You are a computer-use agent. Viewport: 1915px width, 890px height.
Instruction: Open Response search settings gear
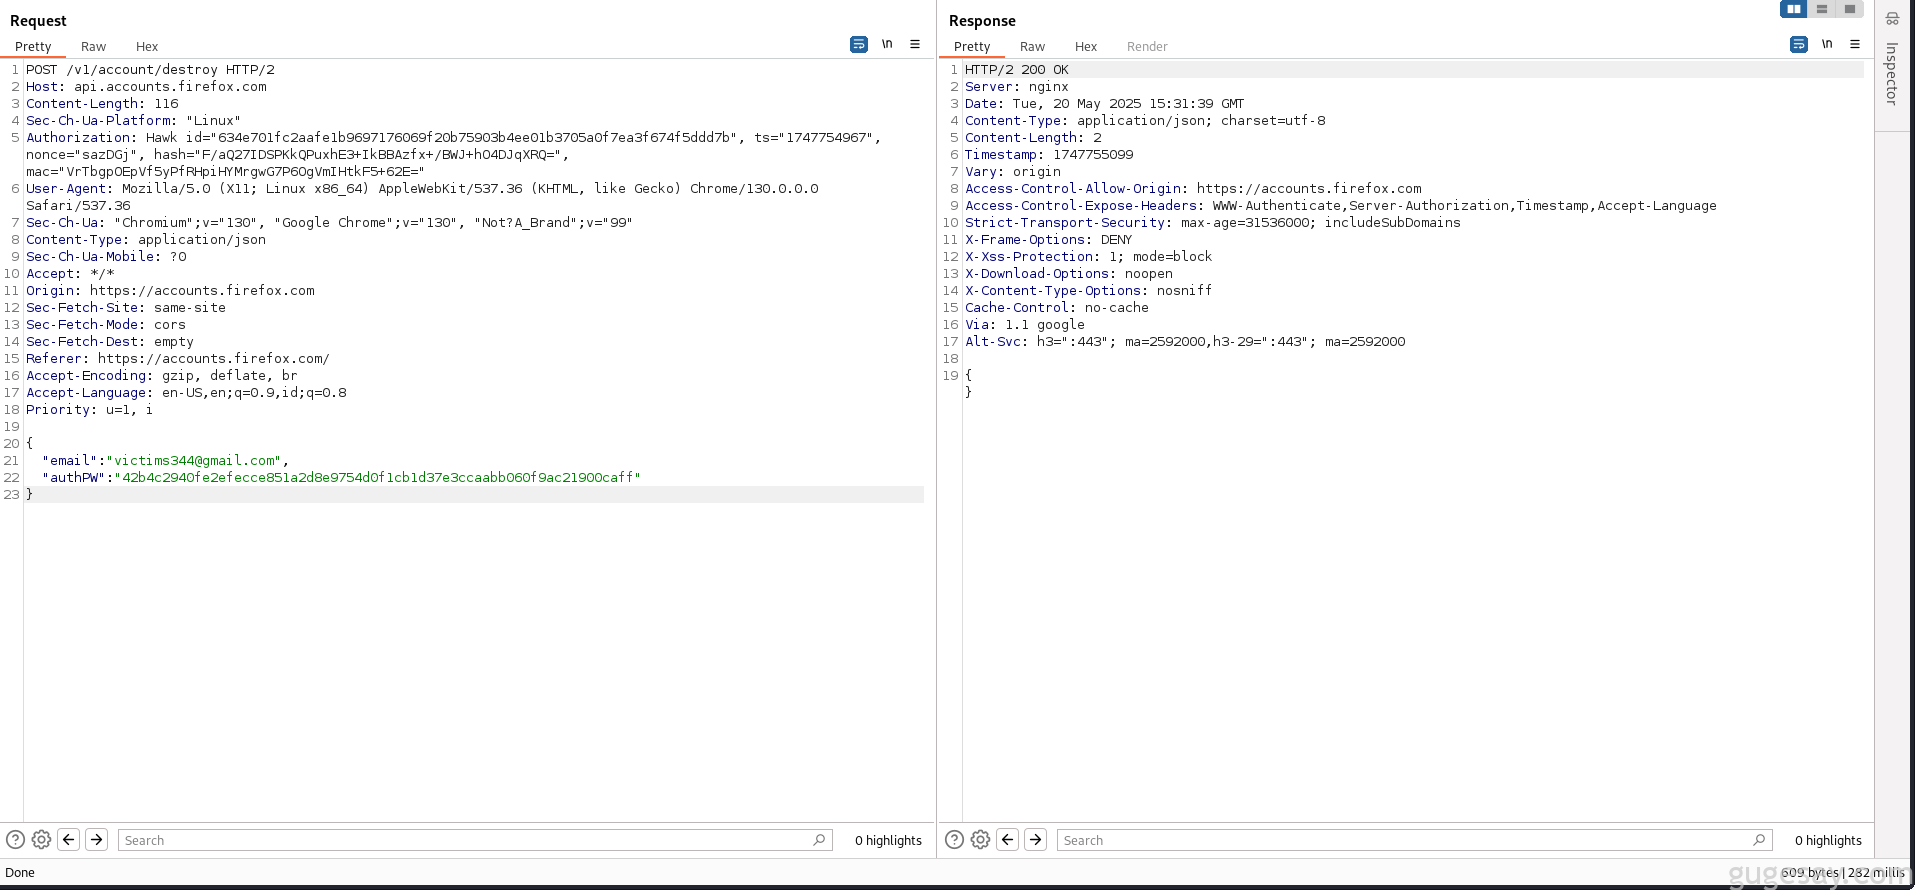click(980, 840)
